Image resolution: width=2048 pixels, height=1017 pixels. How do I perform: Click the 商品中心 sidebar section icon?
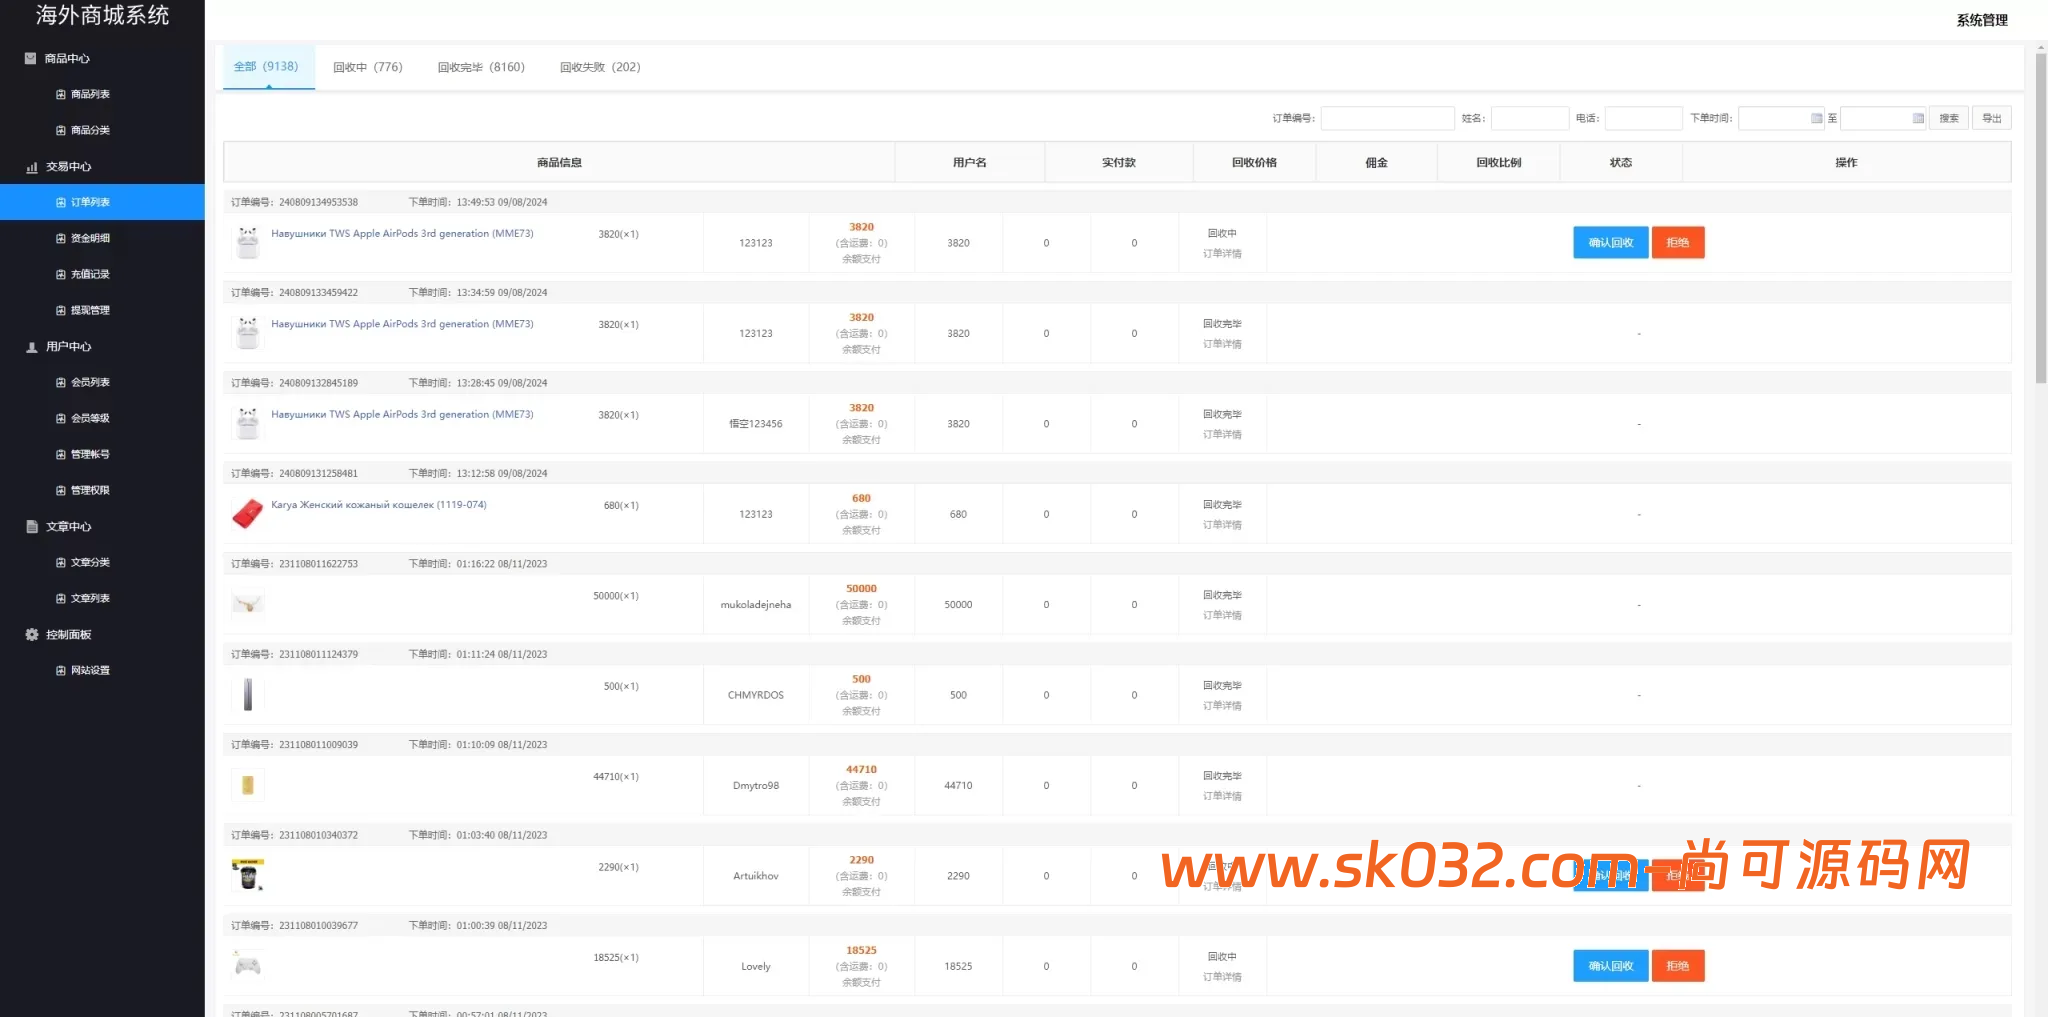(30, 58)
